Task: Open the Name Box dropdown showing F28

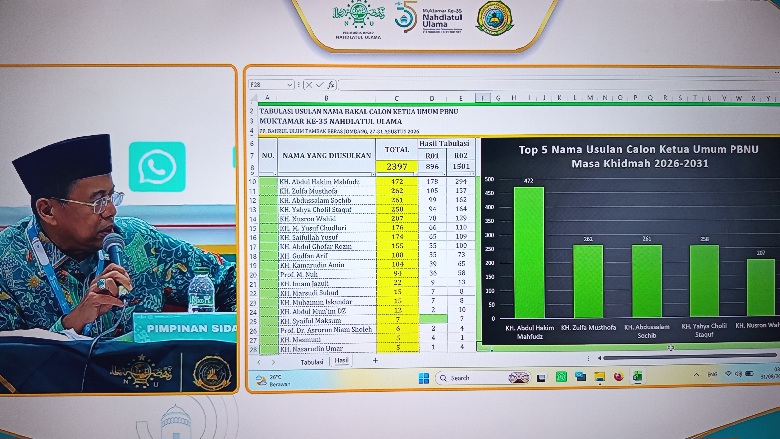Action: [290, 85]
